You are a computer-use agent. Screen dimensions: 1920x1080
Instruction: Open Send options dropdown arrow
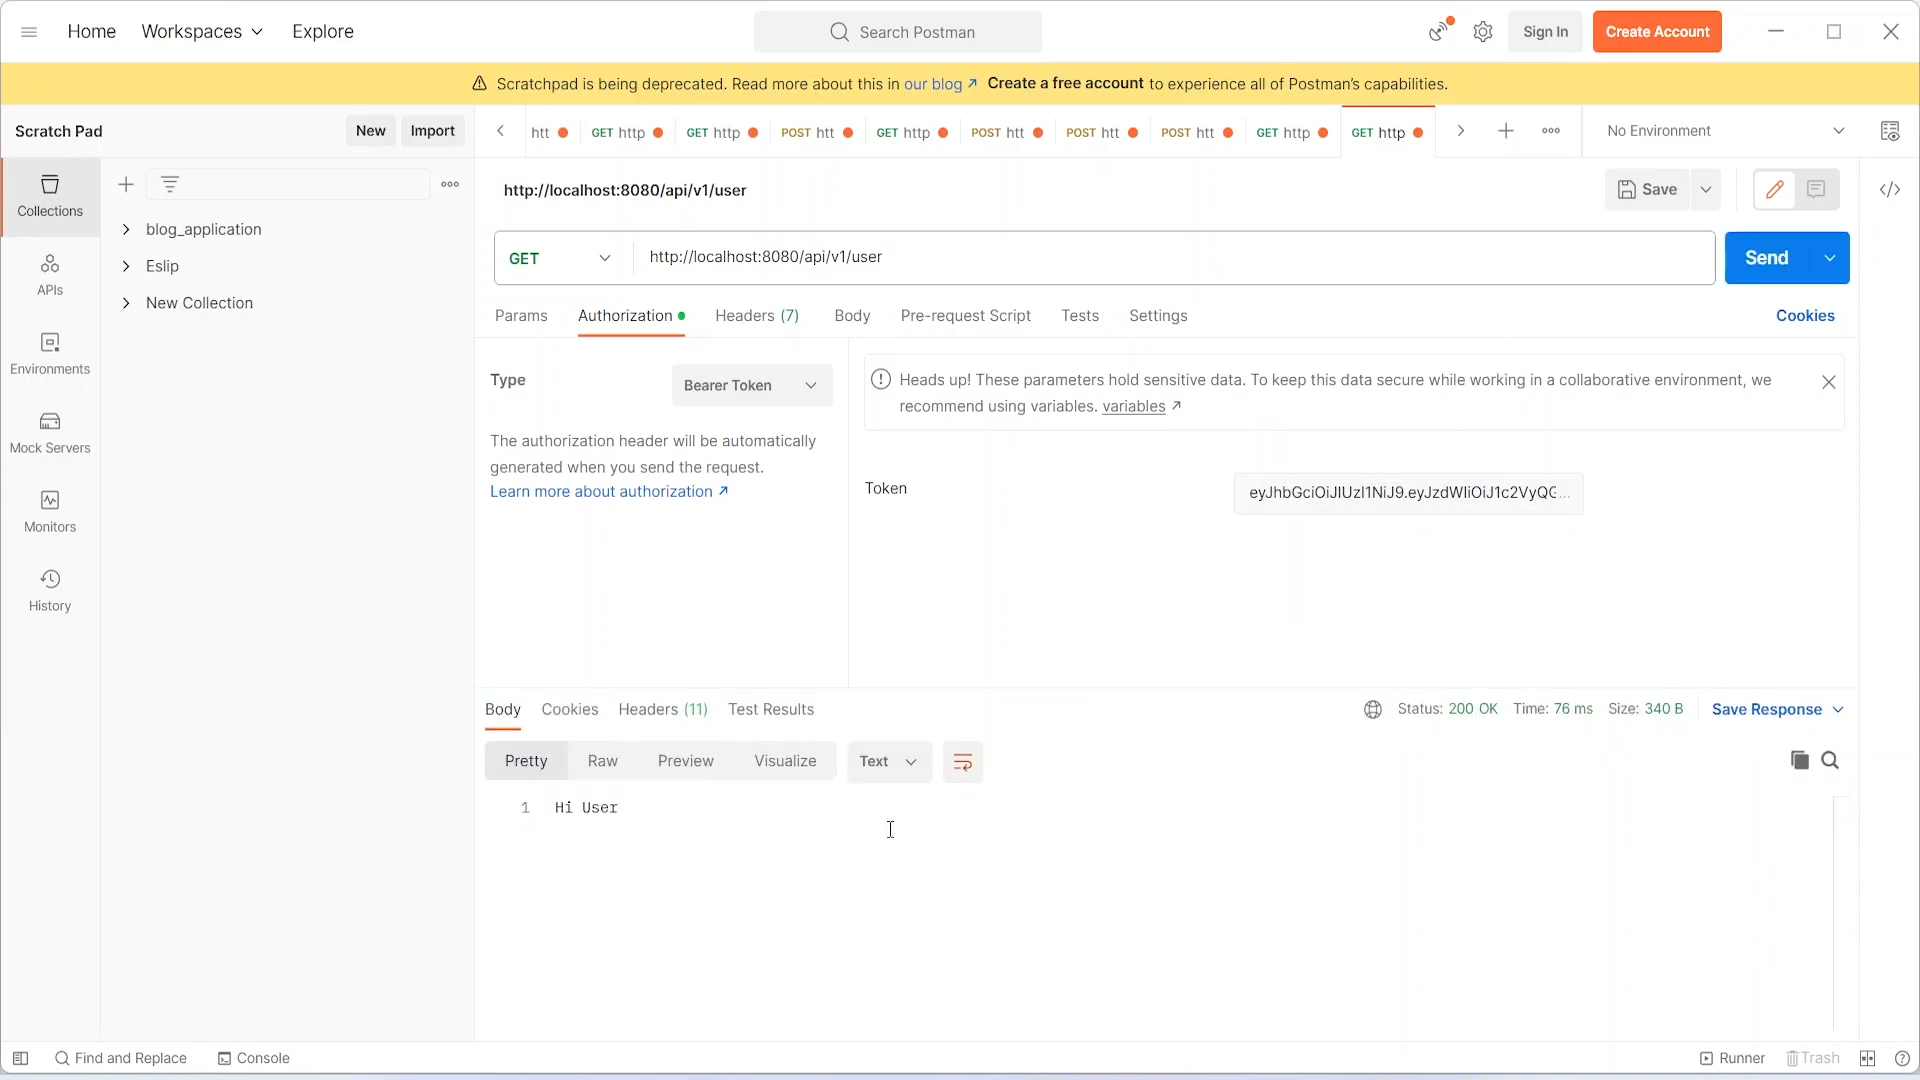coord(1830,258)
